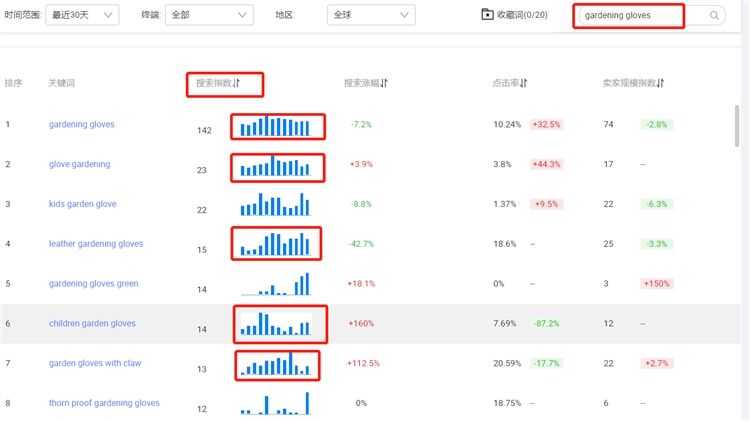The image size is (750, 421).
Task: Click the +160% search growth value
Action: [361, 323]
